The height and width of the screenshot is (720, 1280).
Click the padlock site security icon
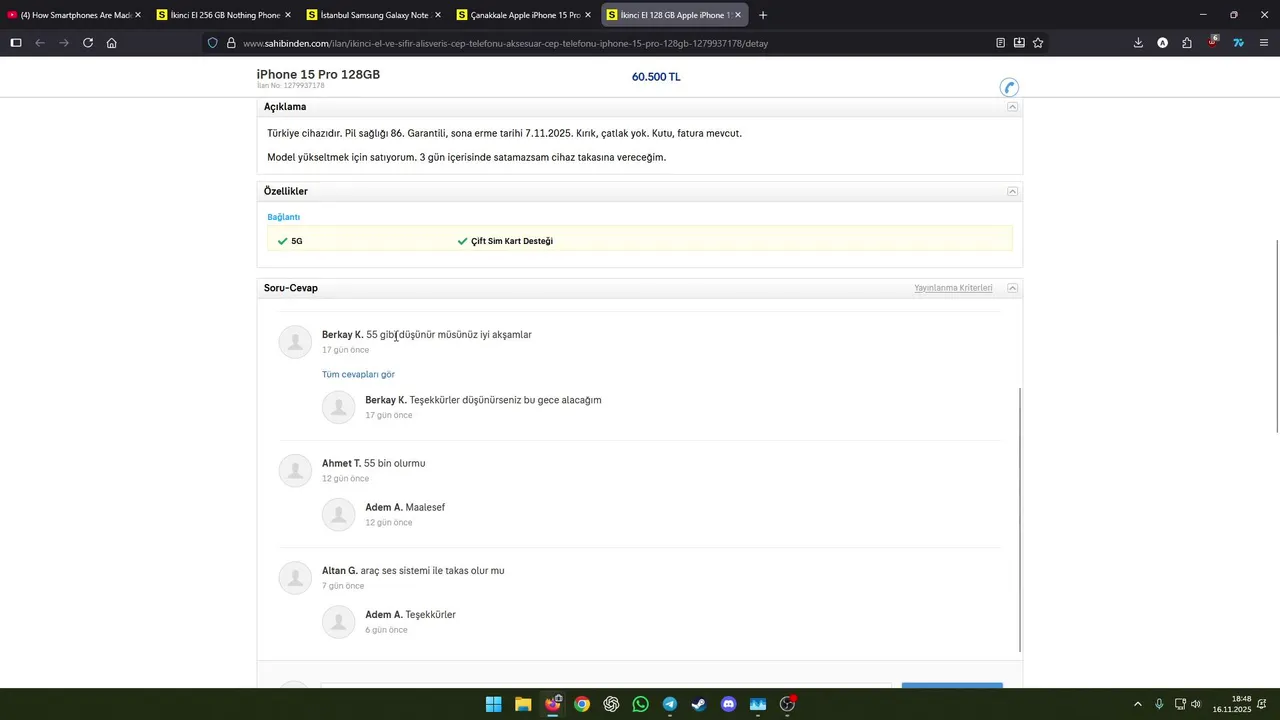tap(231, 43)
